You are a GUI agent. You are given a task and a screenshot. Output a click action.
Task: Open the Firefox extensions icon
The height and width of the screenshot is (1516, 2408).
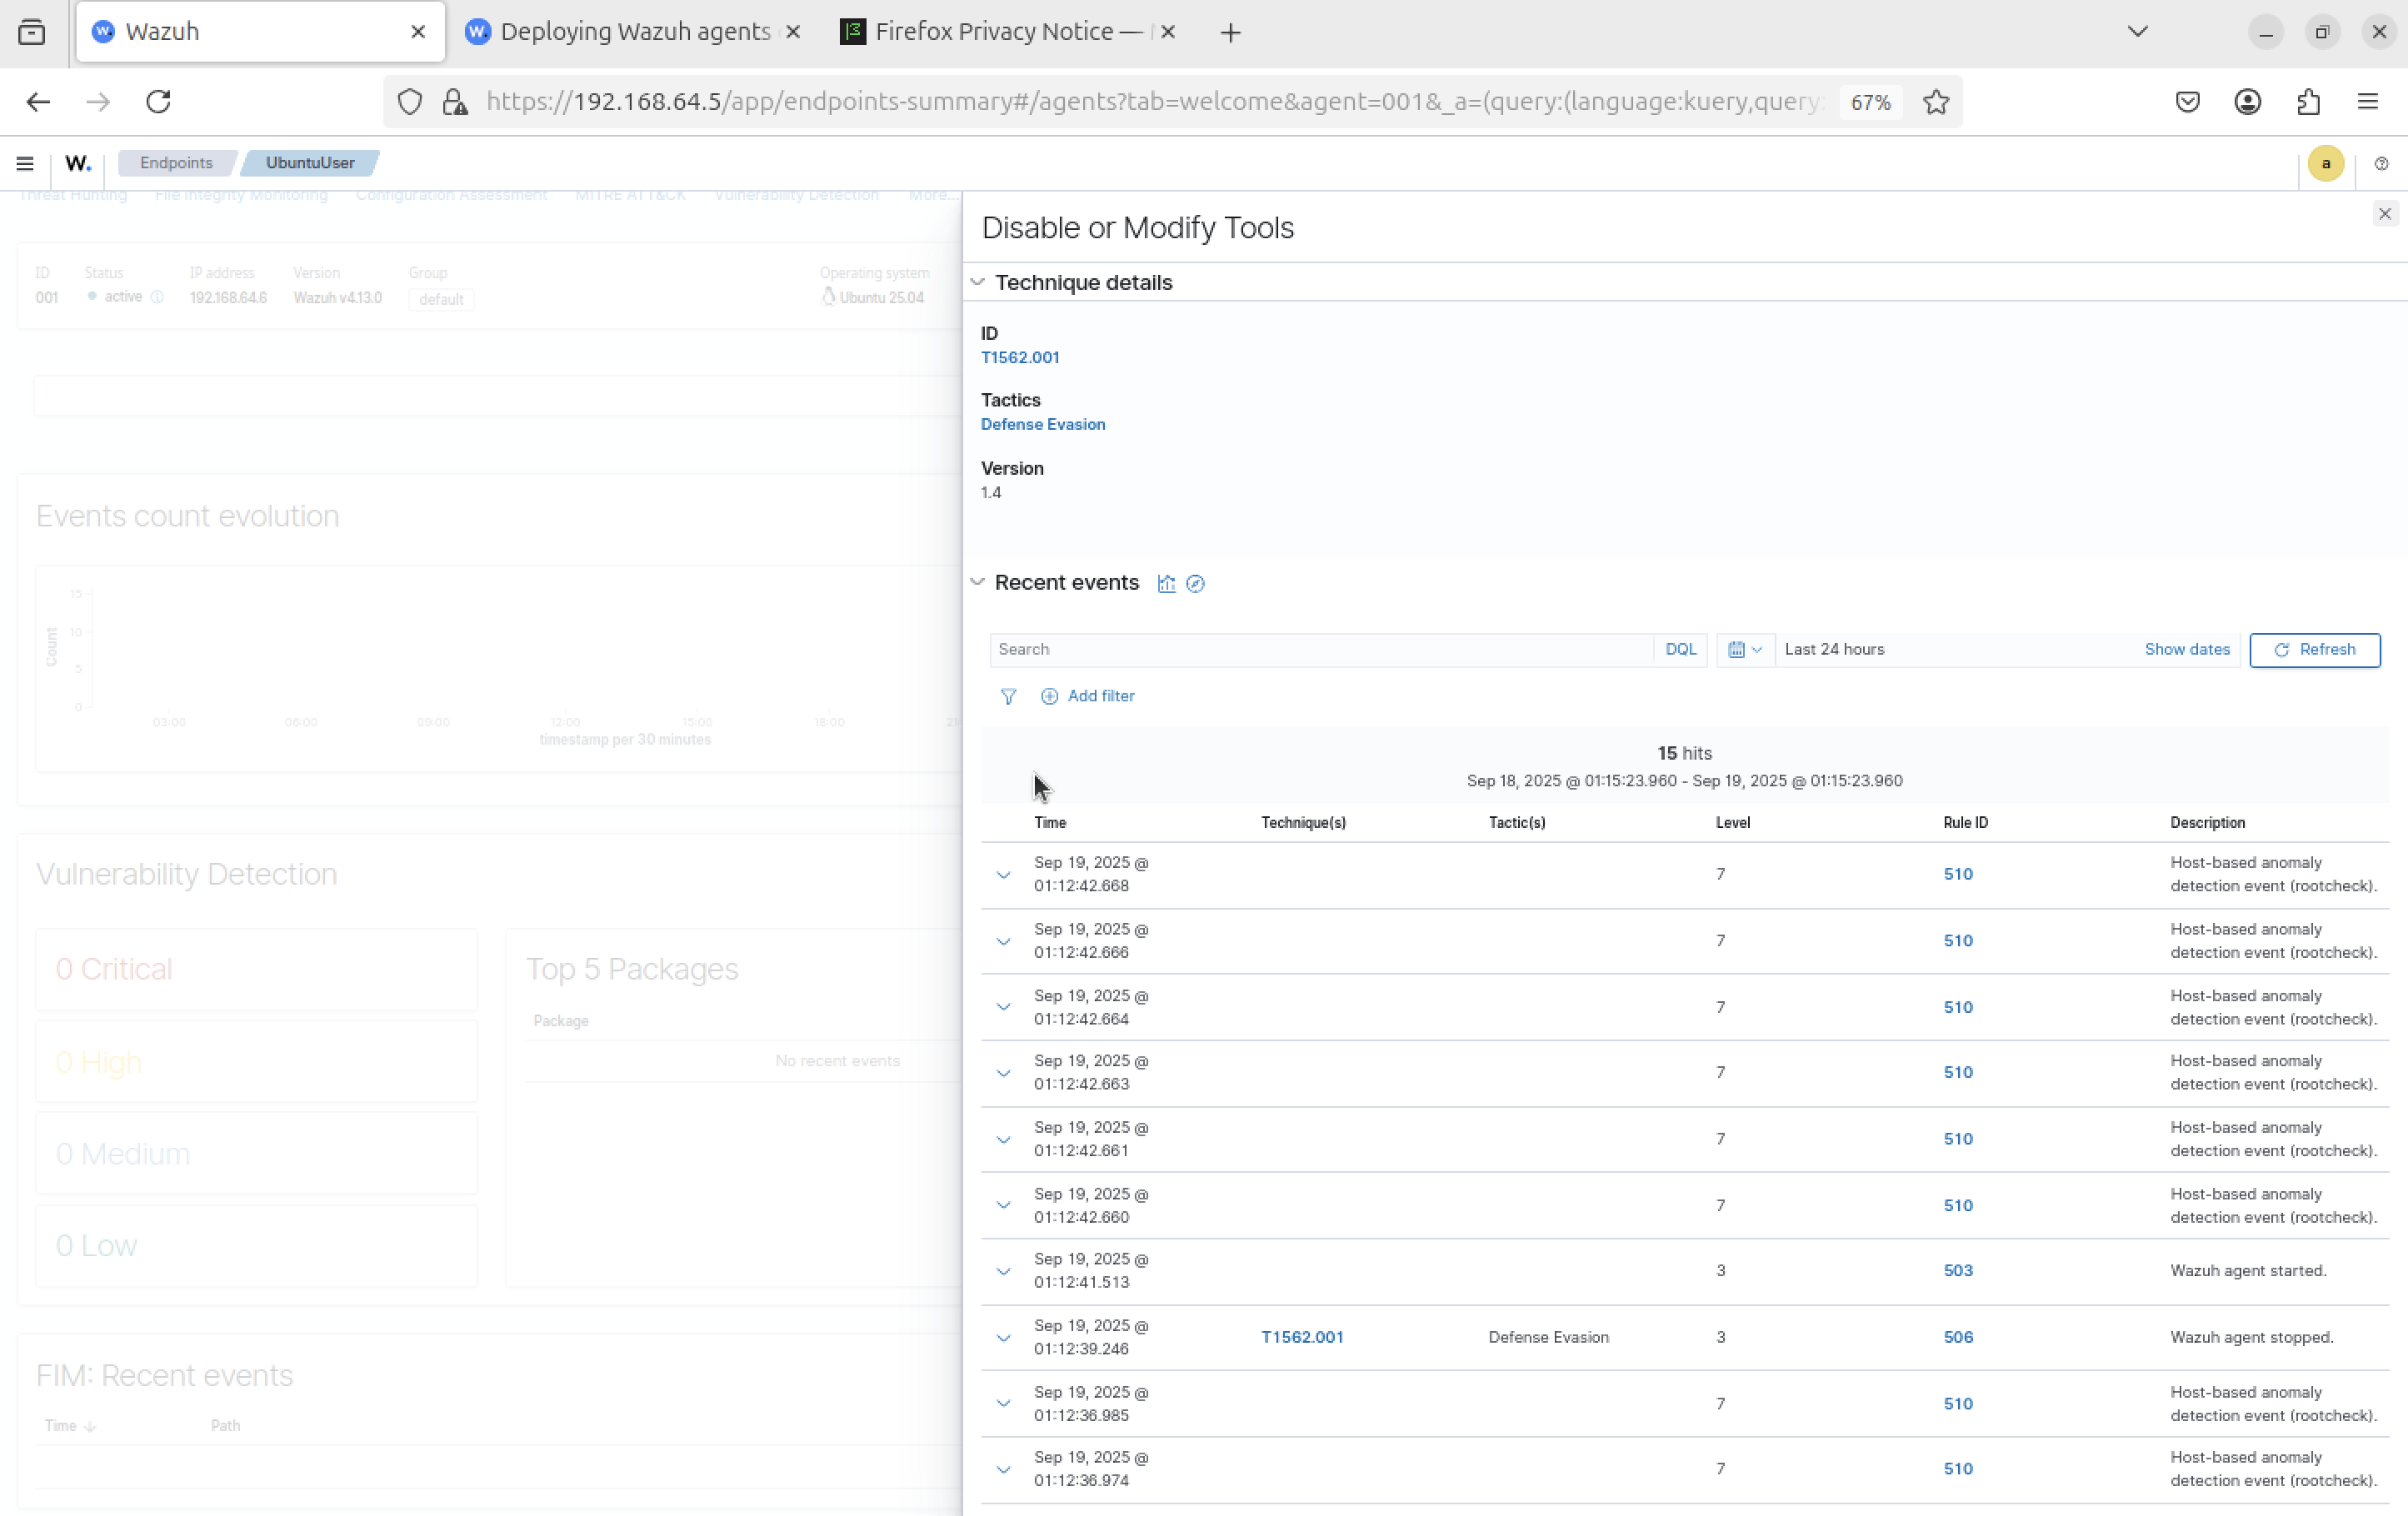(2308, 102)
